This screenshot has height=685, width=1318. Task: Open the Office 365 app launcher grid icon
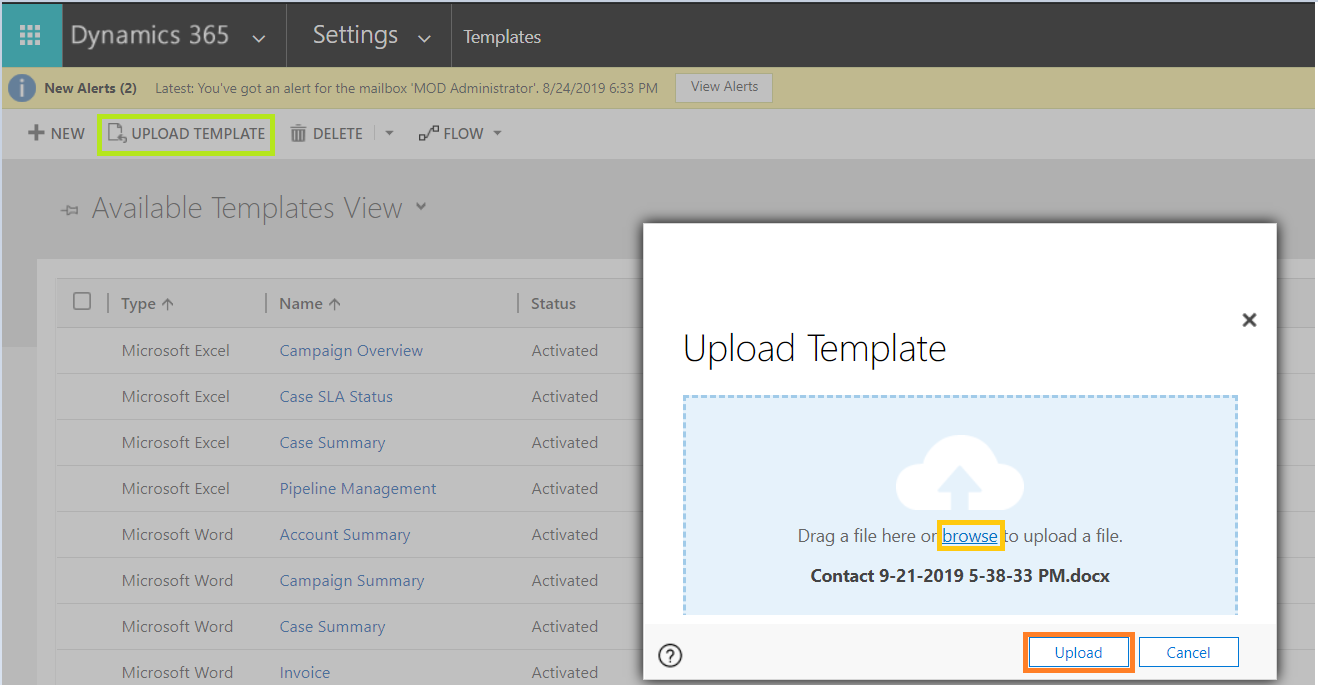point(31,35)
